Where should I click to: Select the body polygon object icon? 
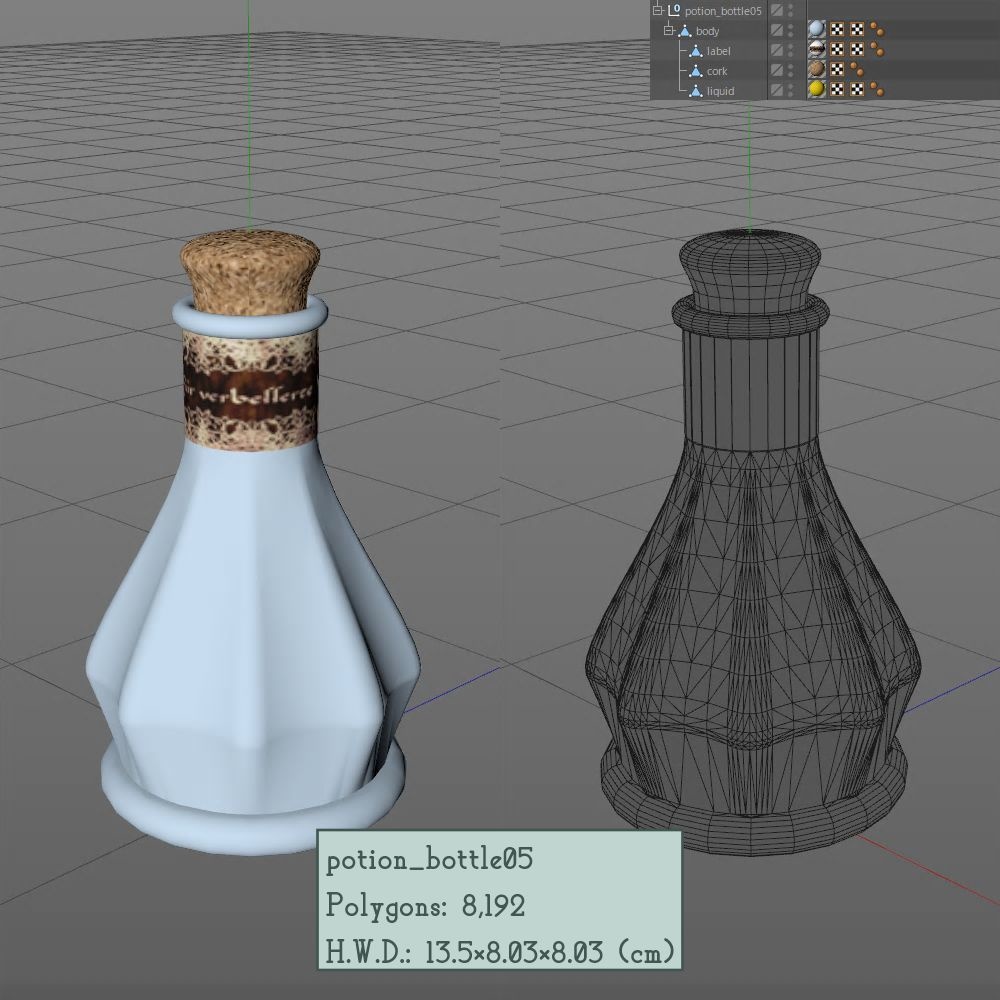point(684,30)
